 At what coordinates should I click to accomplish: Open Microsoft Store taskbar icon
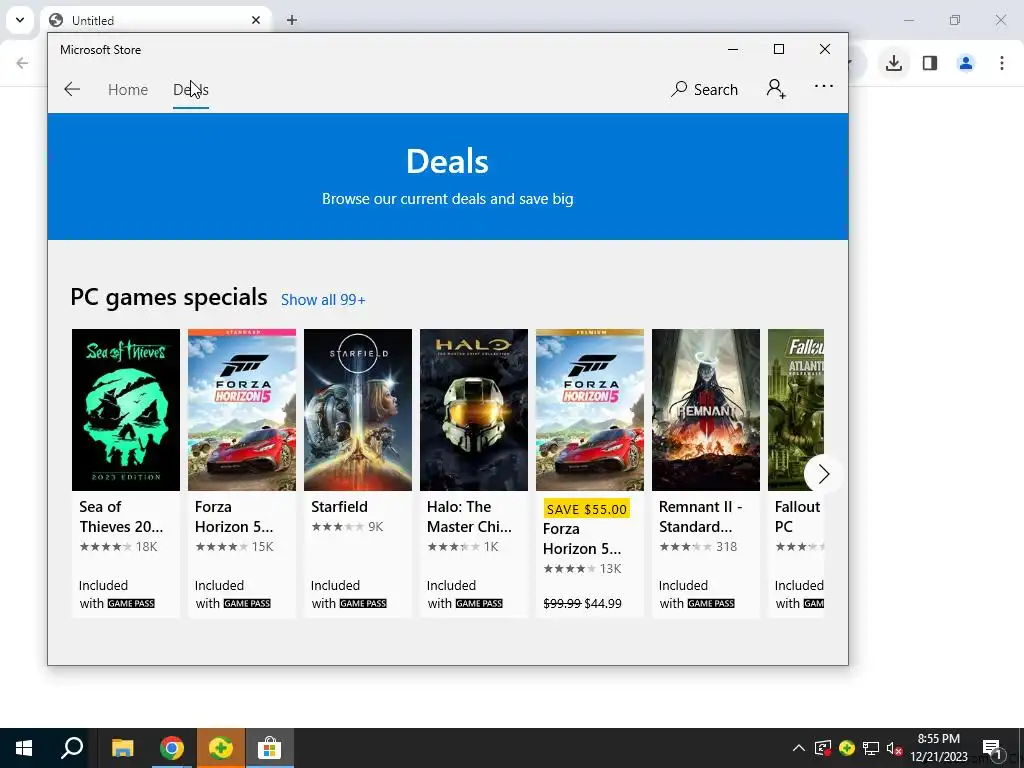coord(269,748)
